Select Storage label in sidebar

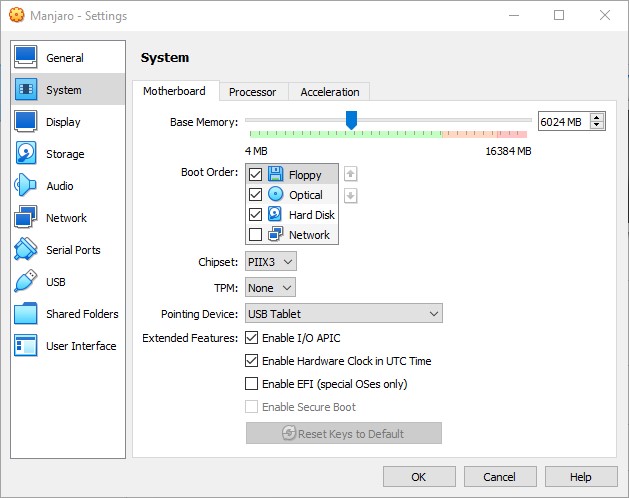(65, 154)
